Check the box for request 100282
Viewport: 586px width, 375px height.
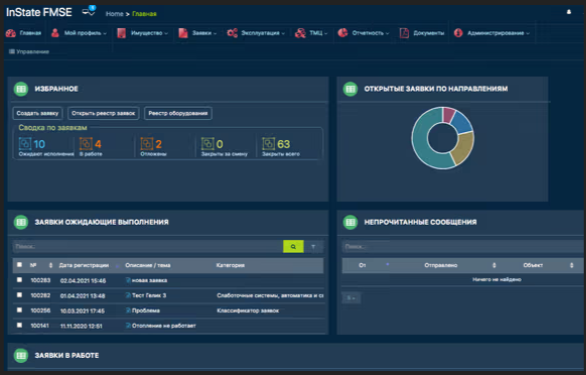pyautogui.click(x=19, y=295)
